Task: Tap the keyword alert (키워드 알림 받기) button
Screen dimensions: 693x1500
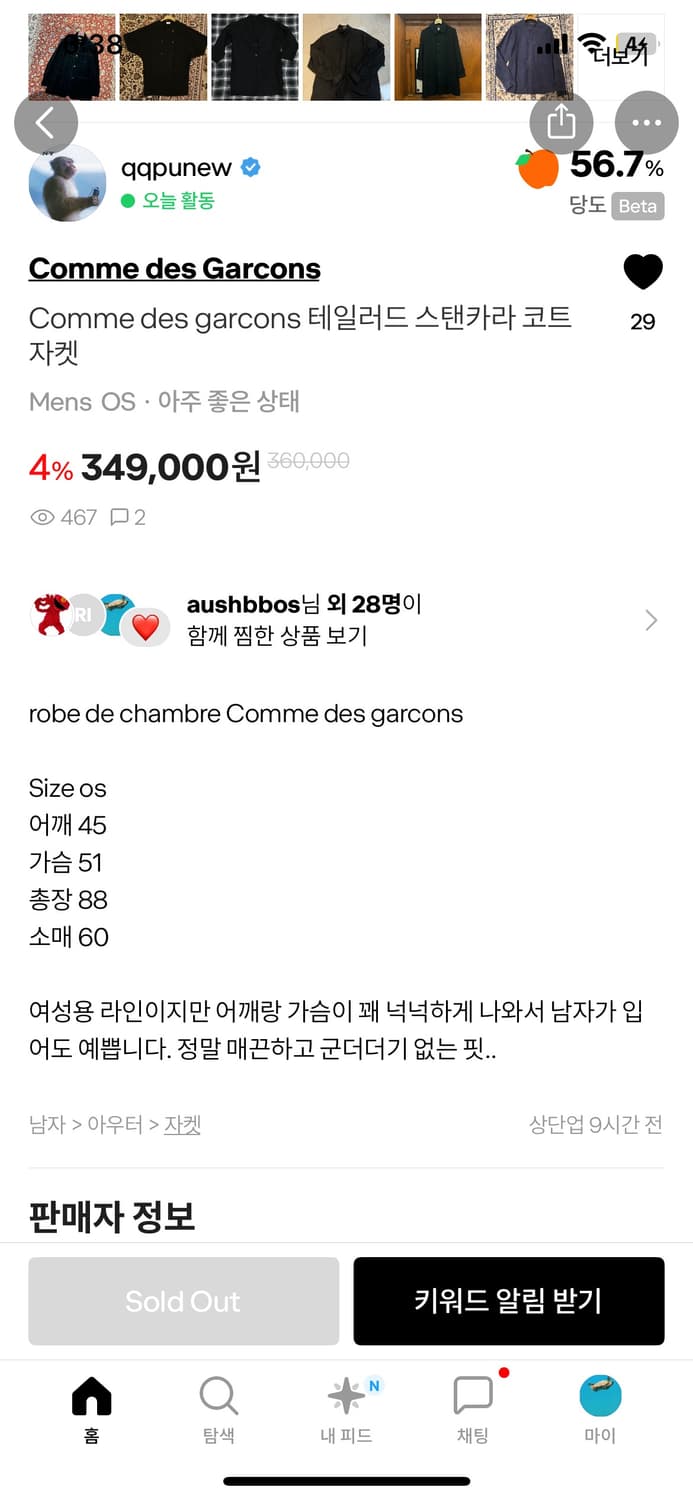Action: [508, 1300]
